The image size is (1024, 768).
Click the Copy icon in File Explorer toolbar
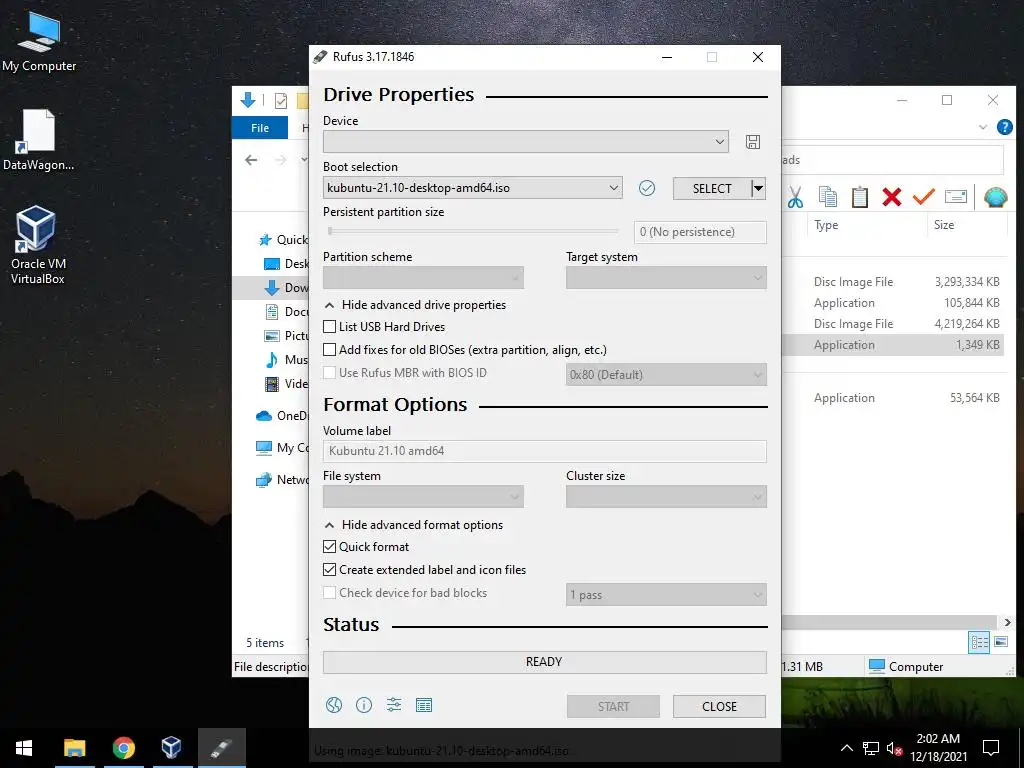pos(827,197)
